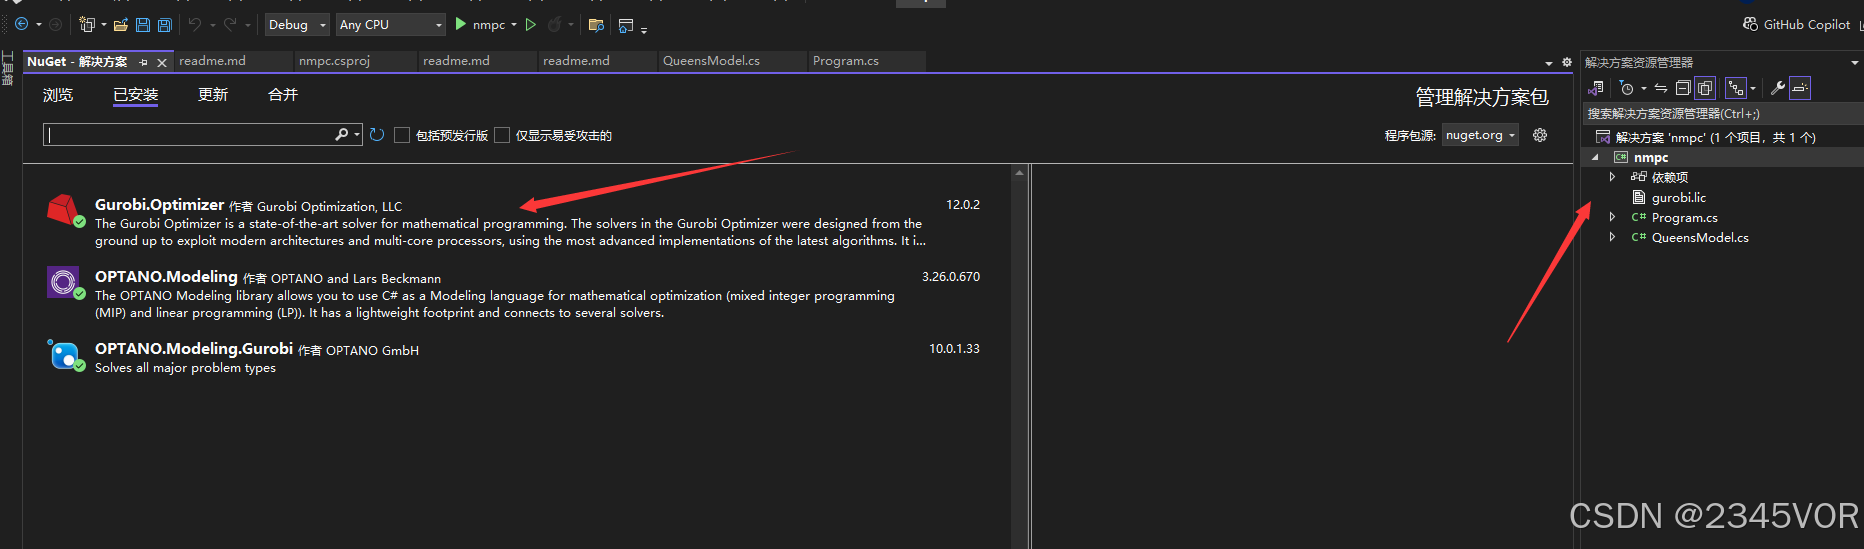Switch to the 浏览 (Browse) tab
Screen dimensions: 1864x549
coord(58,95)
